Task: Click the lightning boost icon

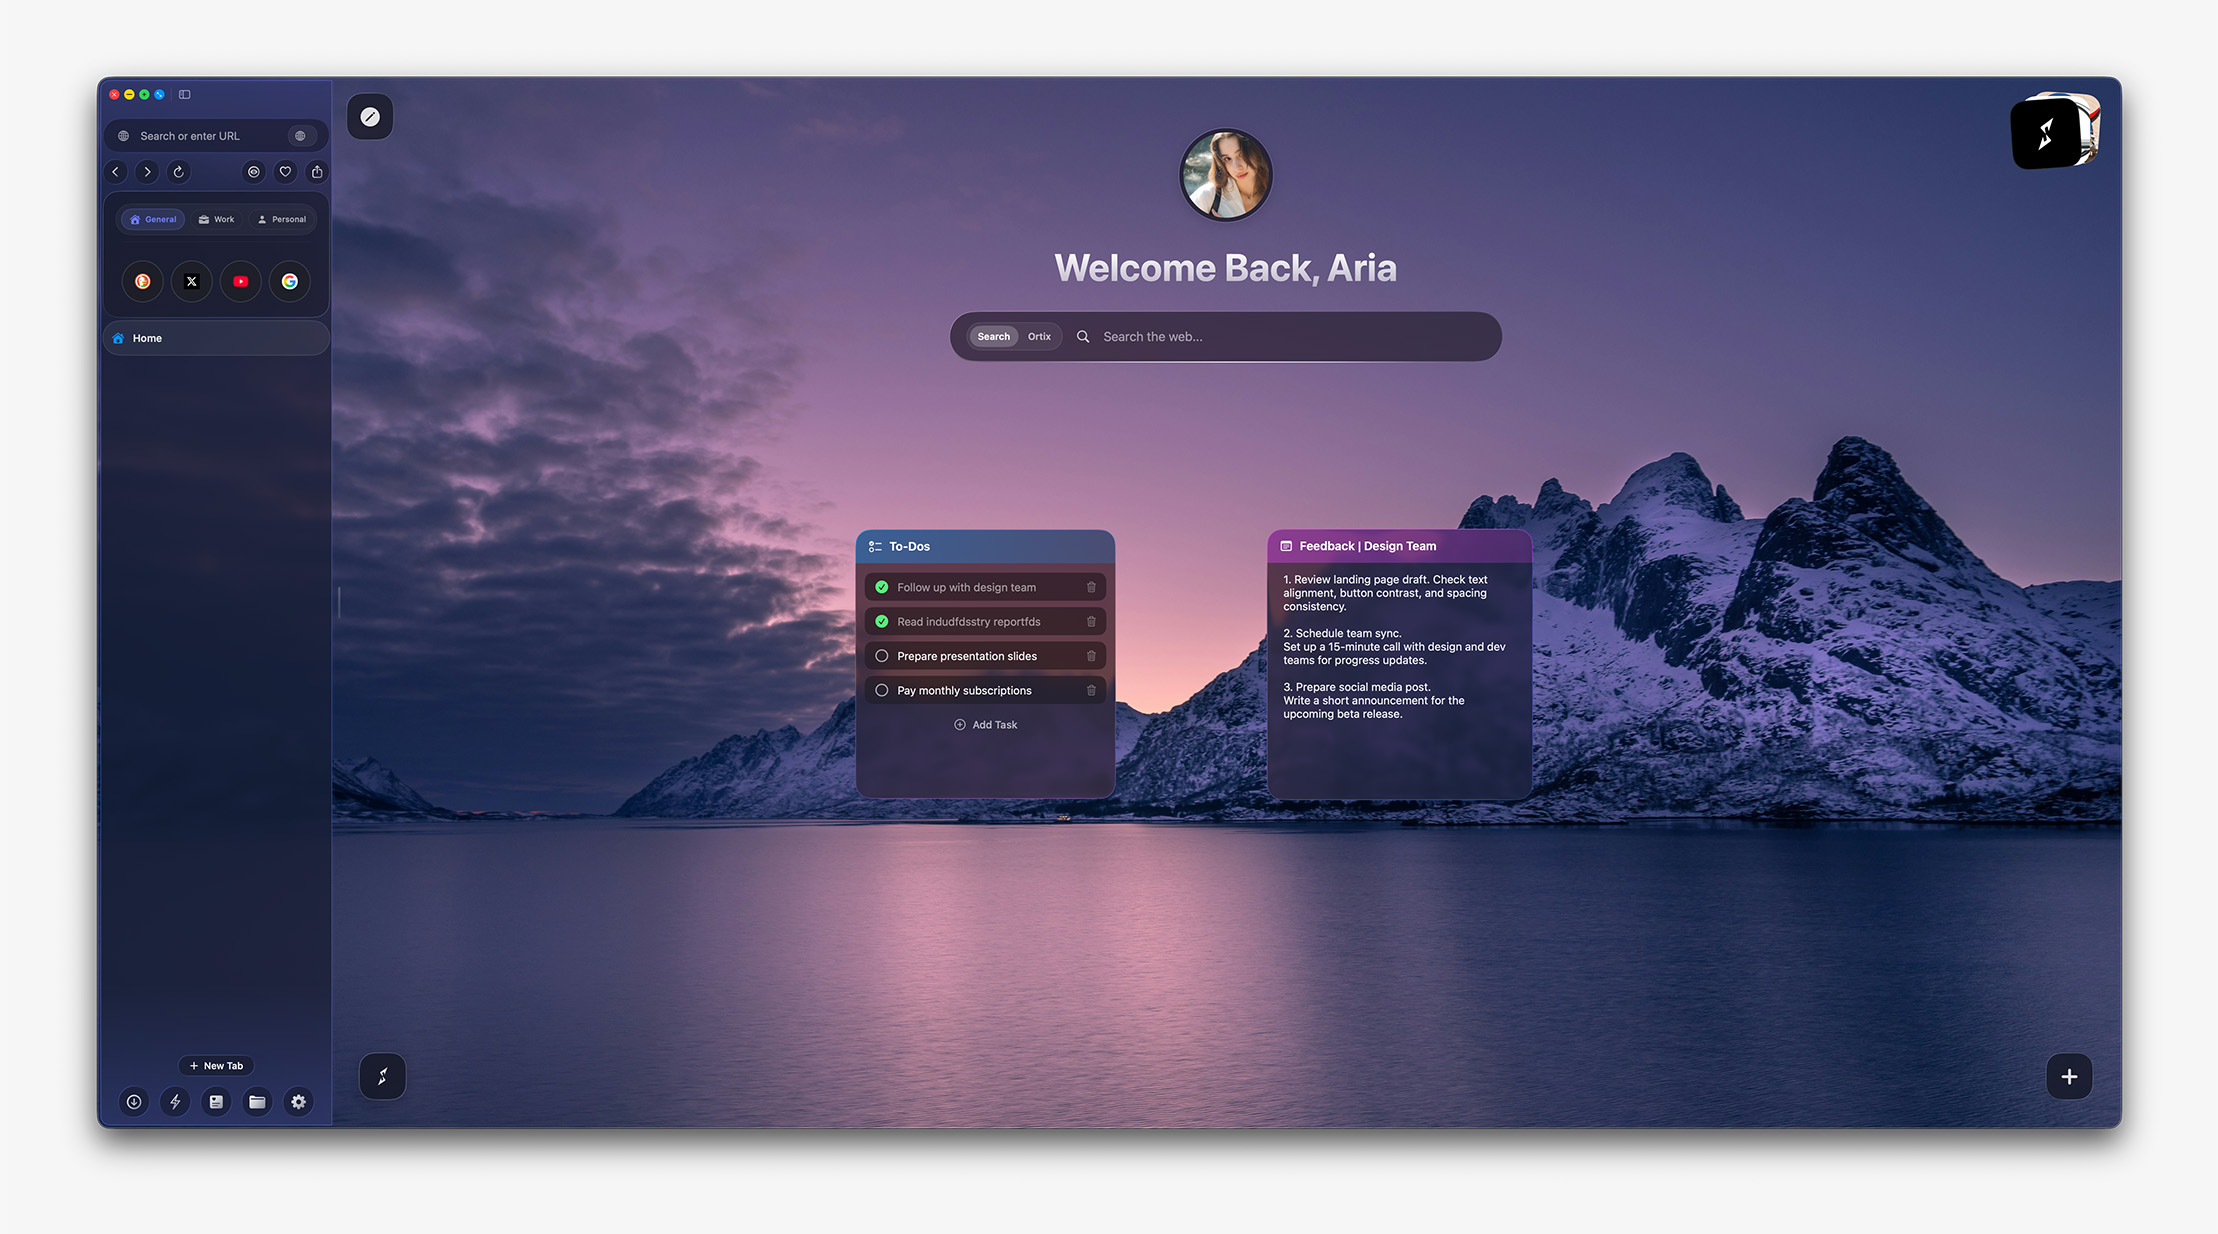Action: coord(175,1101)
